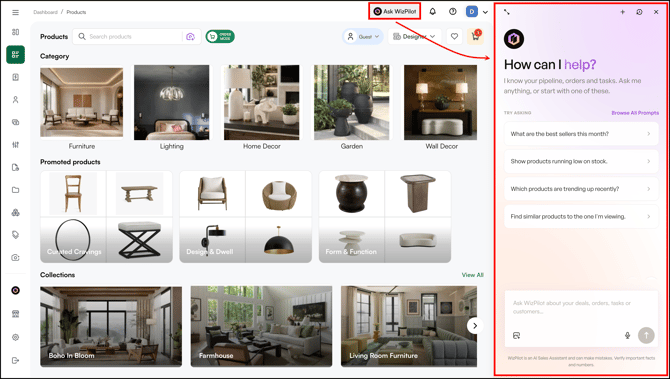
Task: Click the next arrow on Collections carousel
Action: pos(475,326)
